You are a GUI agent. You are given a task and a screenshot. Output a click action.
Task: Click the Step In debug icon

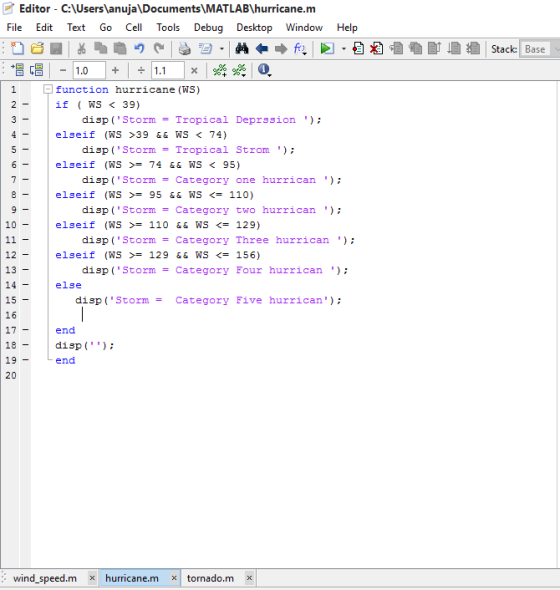pyautogui.click(x=415, y=49)
